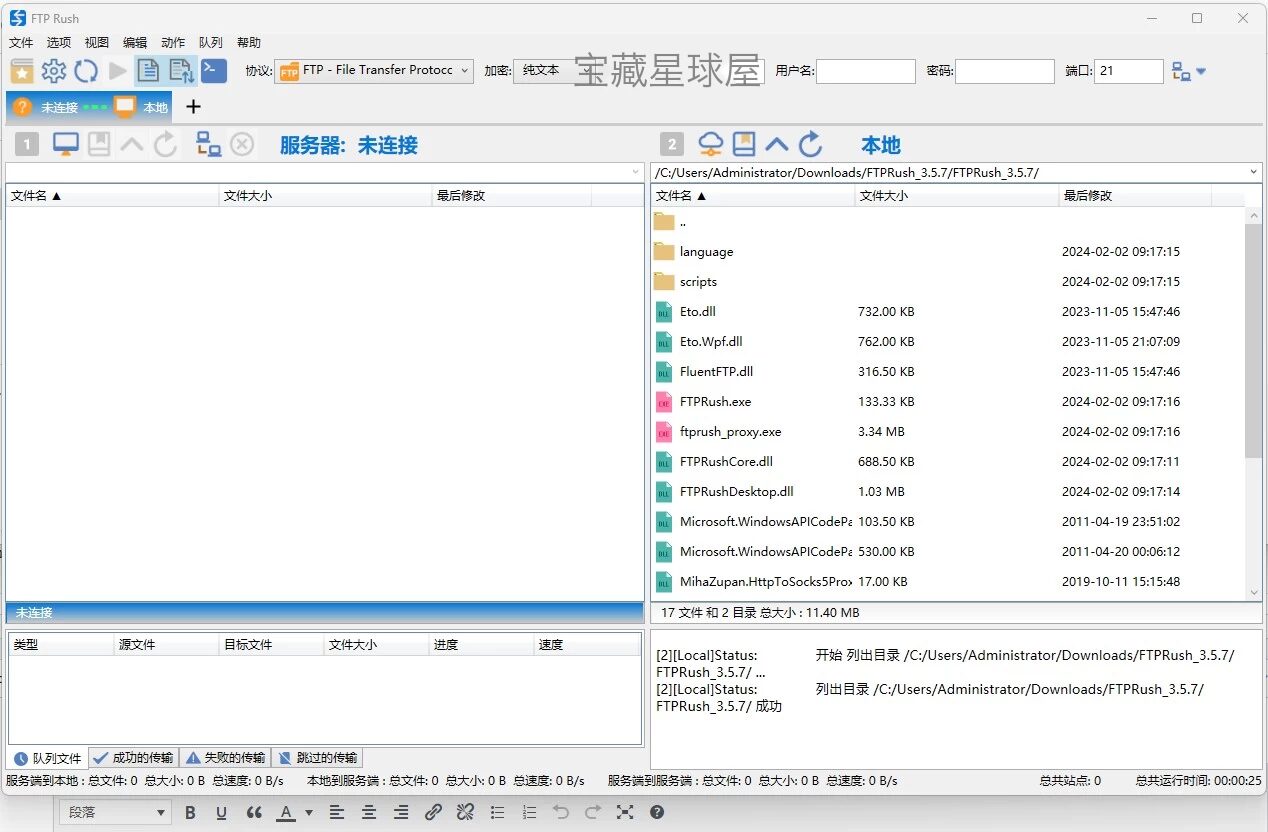Viewport: 1268px width, 832px height.
Task: Select the 未连接 / 本地 session tab
Action: point(90,106)
